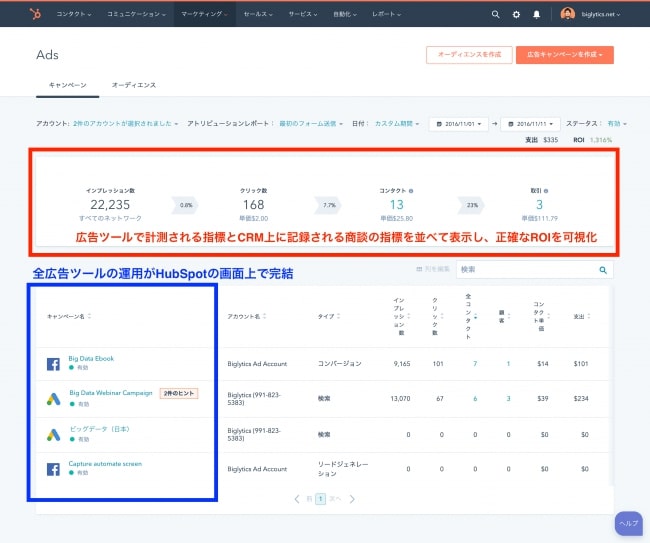The width and height of the screenshot is (650, 543).
Task: Click Google Ads icon for Big Data Webinar Campaign
Action: [53, 399]
